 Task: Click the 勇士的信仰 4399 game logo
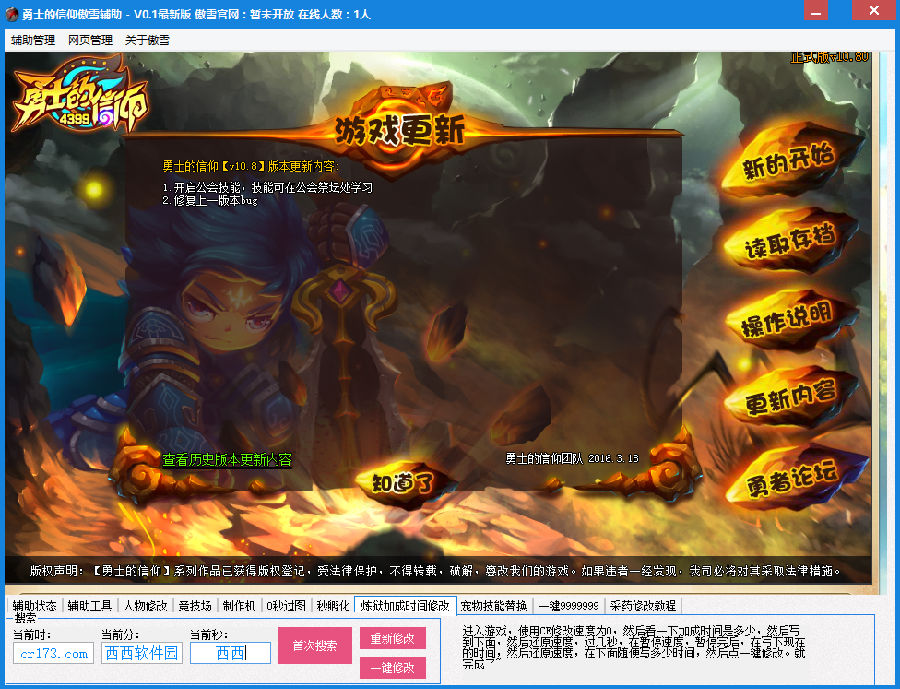point(80,95)
